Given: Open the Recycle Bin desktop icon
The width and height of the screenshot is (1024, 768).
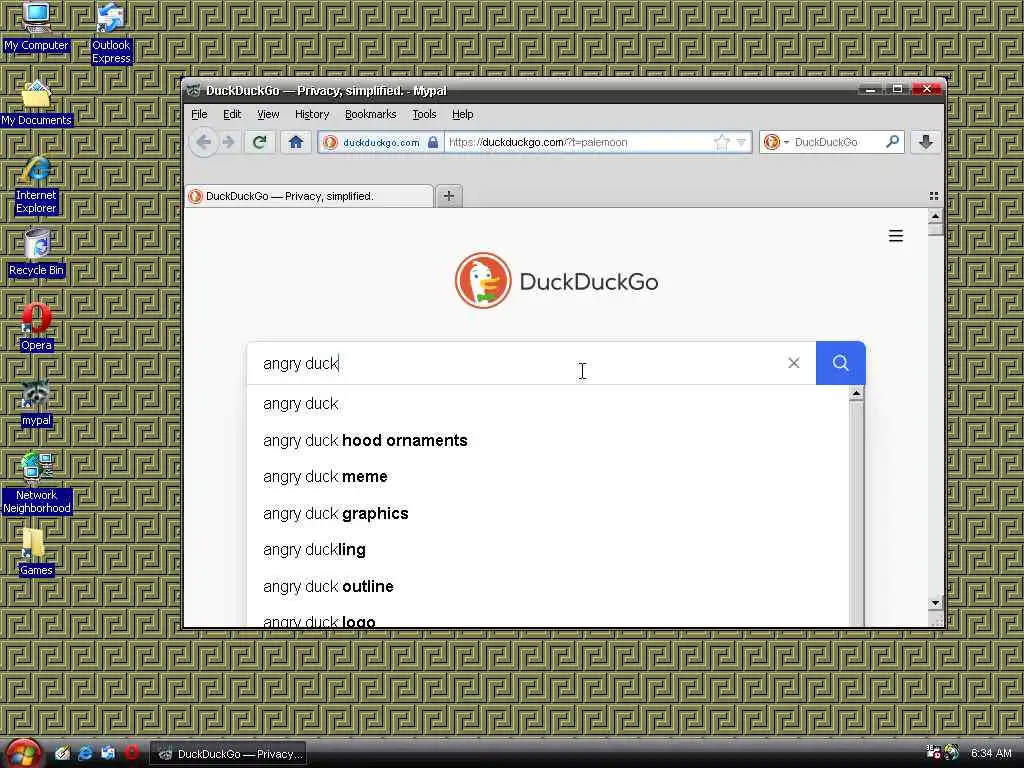Looking at the screenshot, I should click(36, 253).
